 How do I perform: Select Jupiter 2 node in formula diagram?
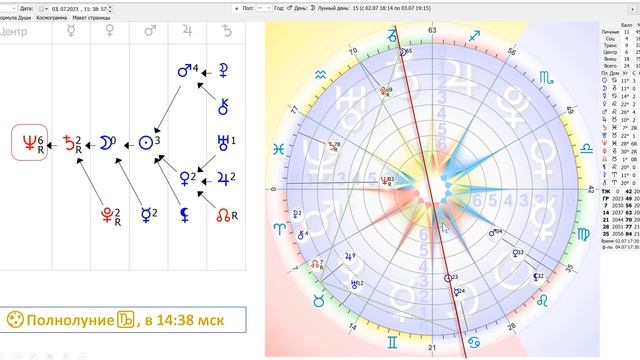click(227, 178)
